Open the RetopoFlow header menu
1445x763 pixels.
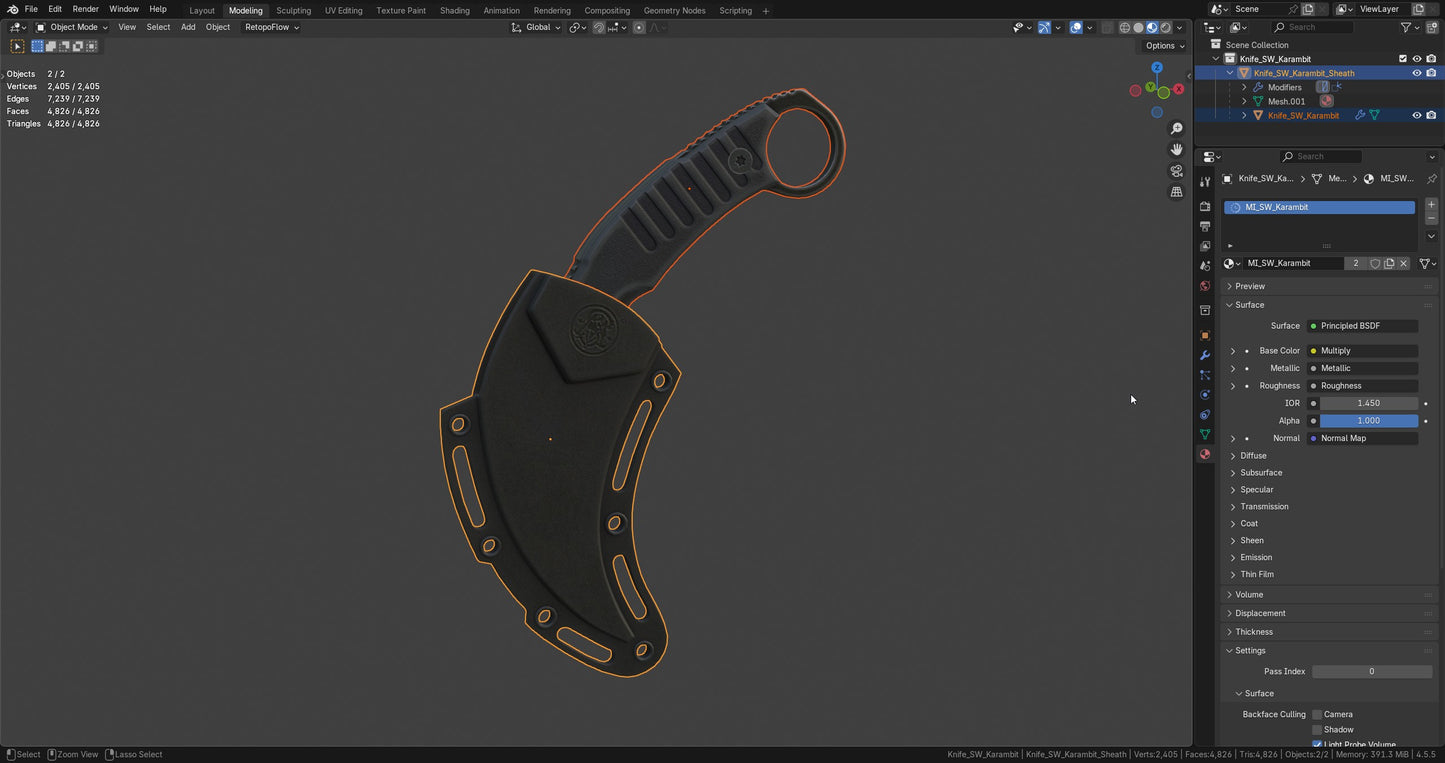point(272,27)
